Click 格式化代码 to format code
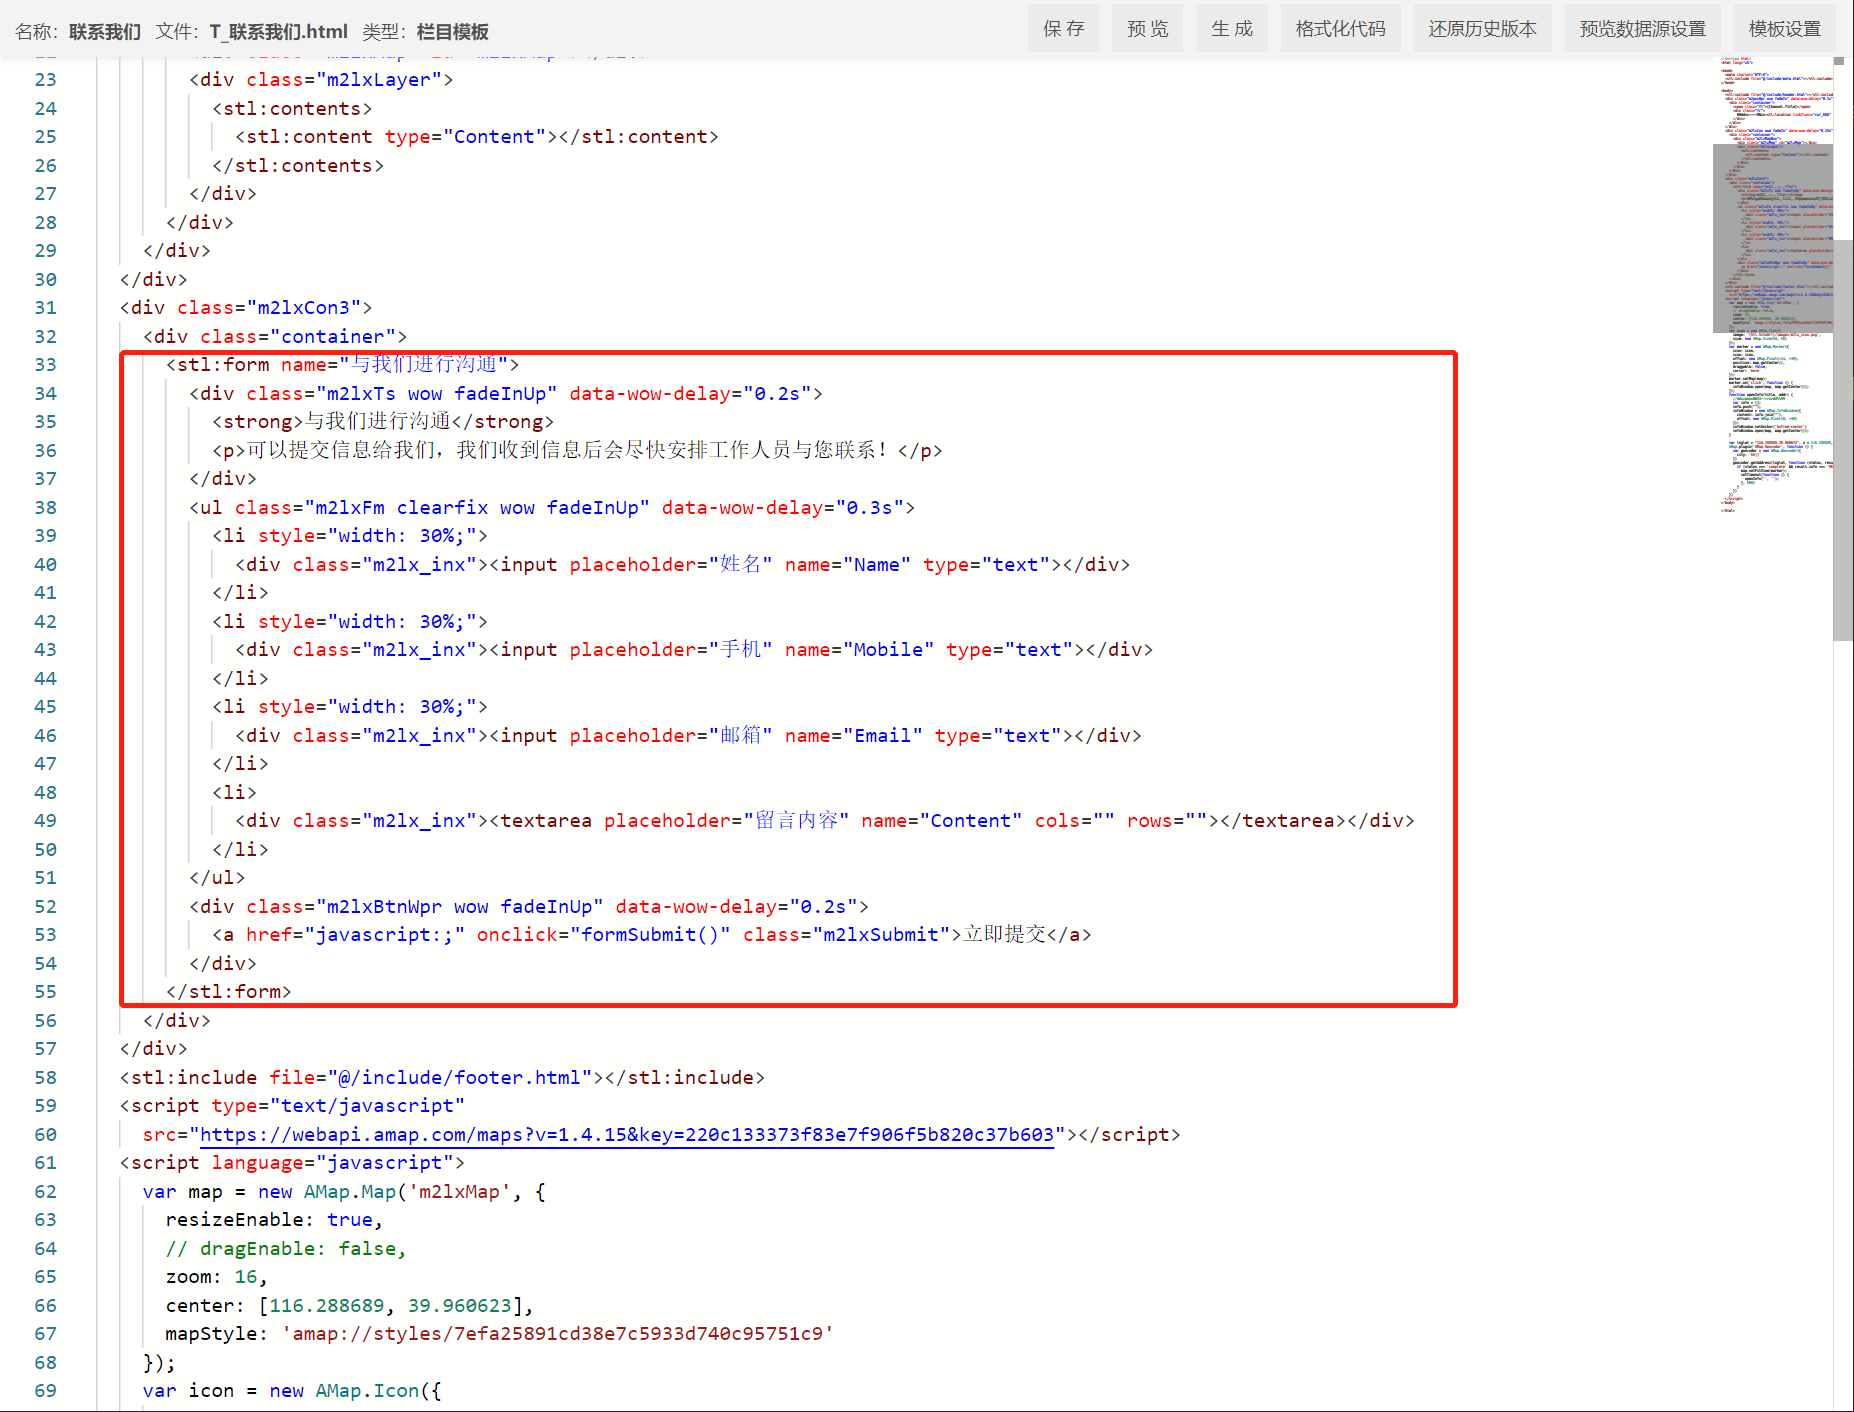Image resolution: width=1854 pixels, height=1412 pixels. tap(1340, 29)
